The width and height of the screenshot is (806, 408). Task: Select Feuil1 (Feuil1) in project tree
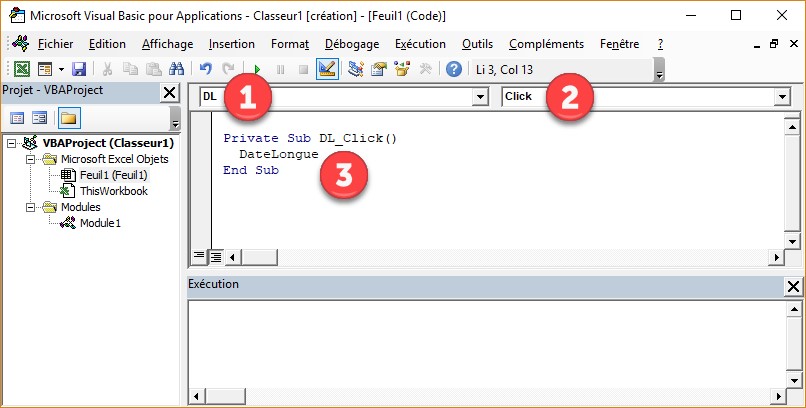click(114, 175)
